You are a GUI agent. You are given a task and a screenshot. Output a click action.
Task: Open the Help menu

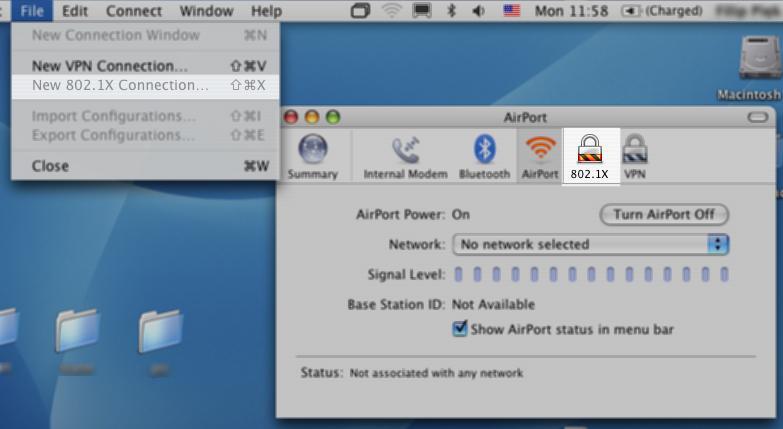(266, 10)
